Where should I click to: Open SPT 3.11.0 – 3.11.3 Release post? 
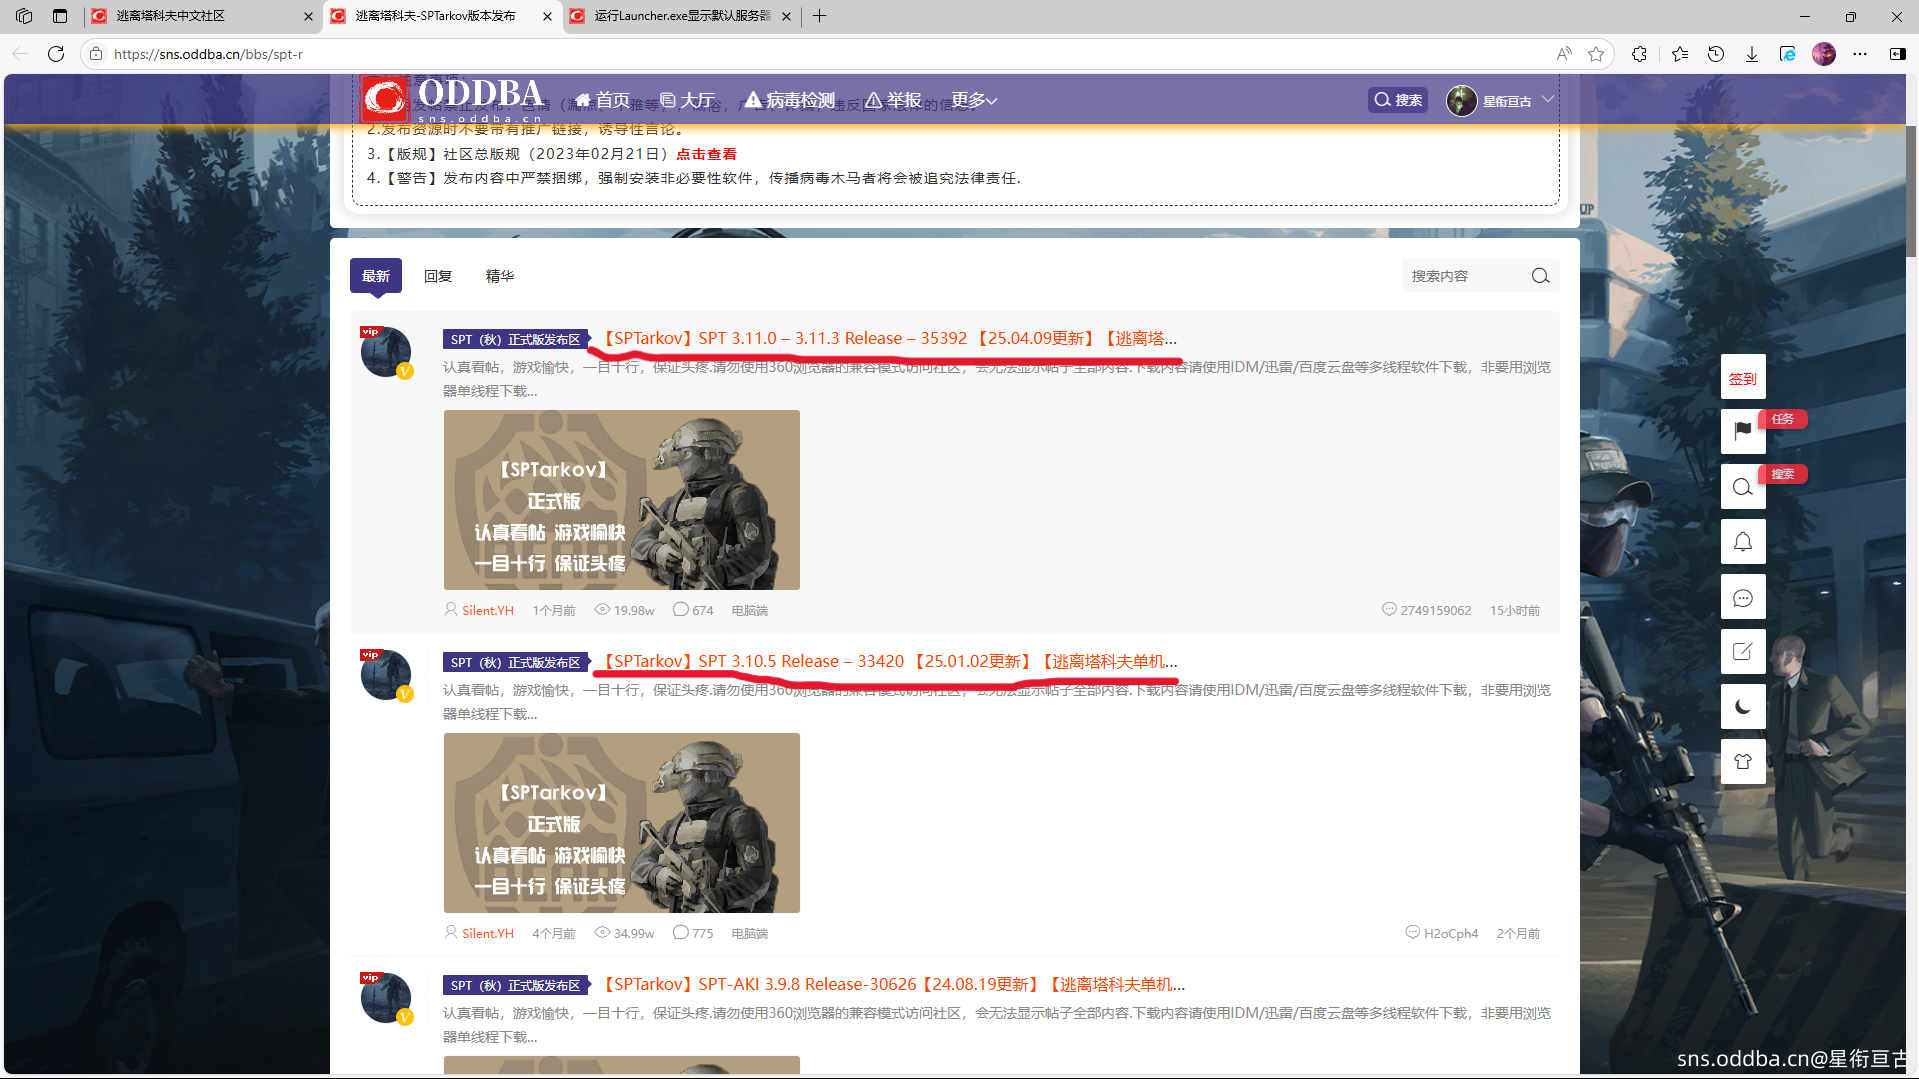(888, 339)
